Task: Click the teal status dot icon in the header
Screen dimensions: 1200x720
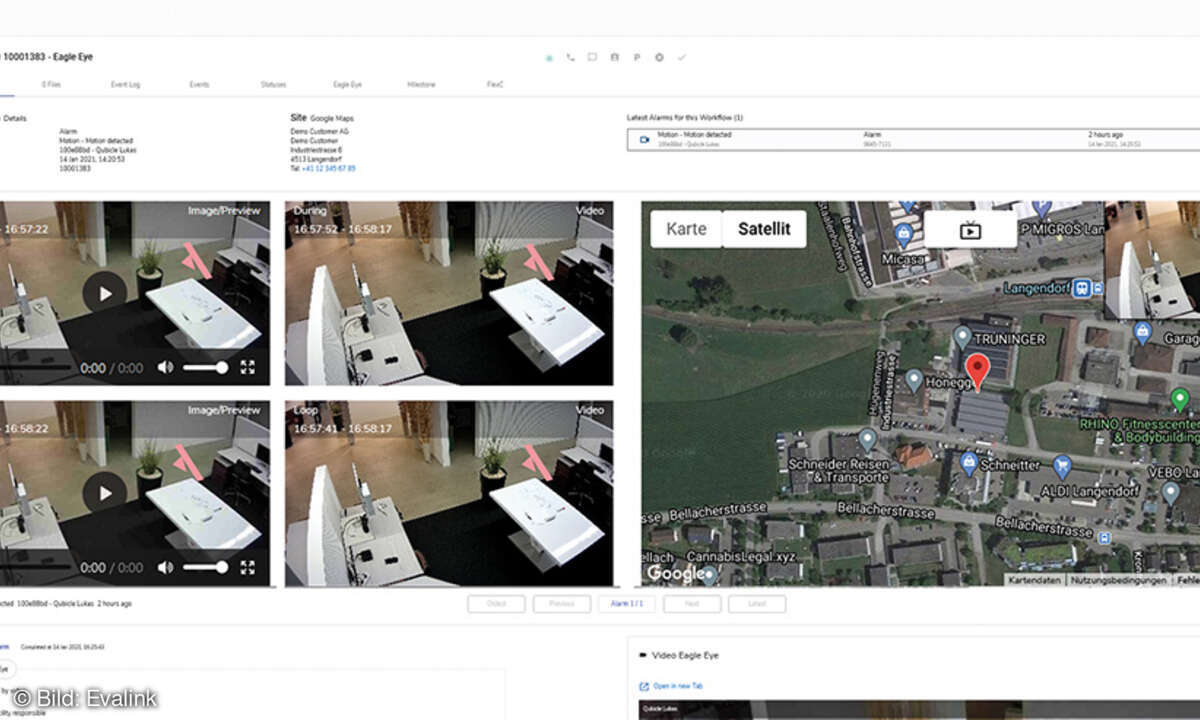Action: 548,58
